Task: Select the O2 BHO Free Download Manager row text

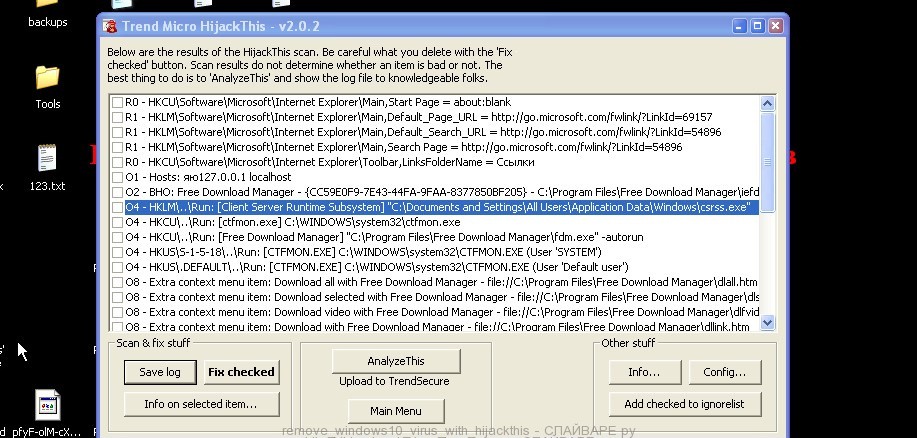Action: (x=442, y=192)
